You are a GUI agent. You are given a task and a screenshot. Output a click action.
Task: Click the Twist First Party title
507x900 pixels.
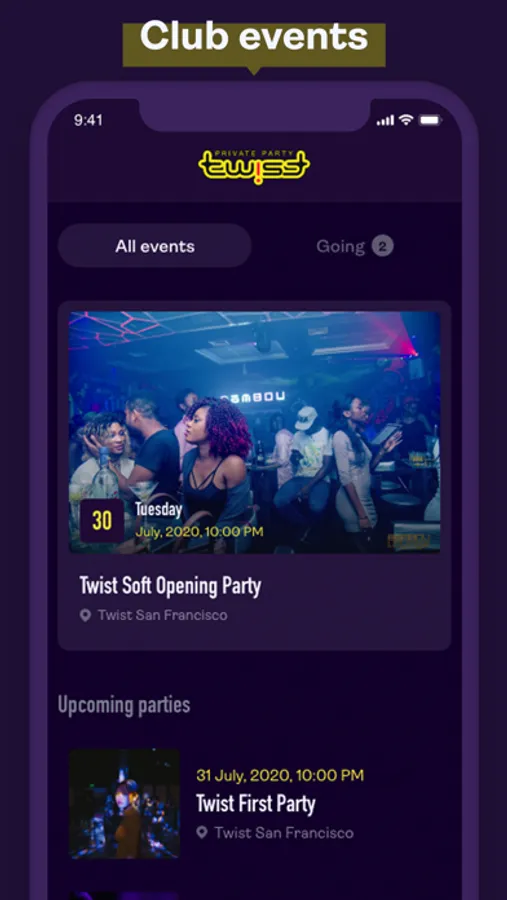[x=256, y=804]
